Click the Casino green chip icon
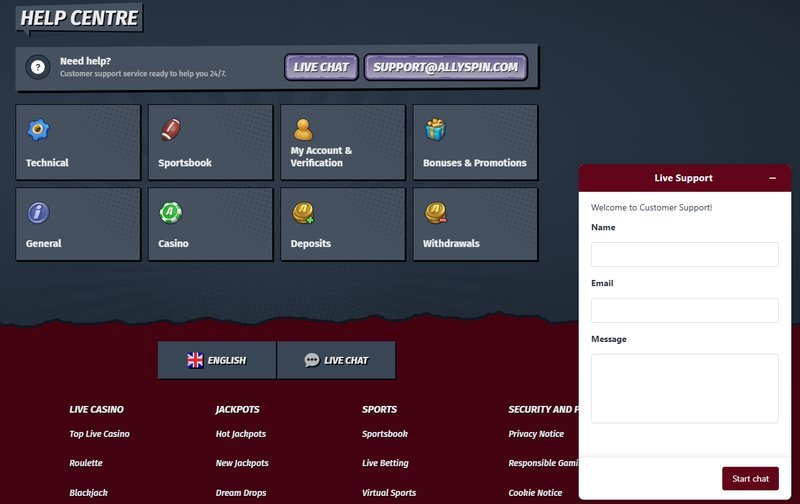The image size is (800, 504). coord(171,213)
